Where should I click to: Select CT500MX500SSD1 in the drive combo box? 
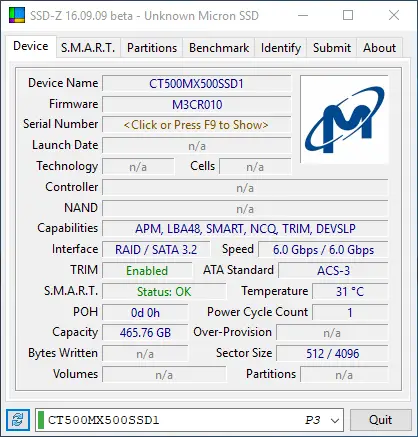pyautogui.click(x=189, y=420)
